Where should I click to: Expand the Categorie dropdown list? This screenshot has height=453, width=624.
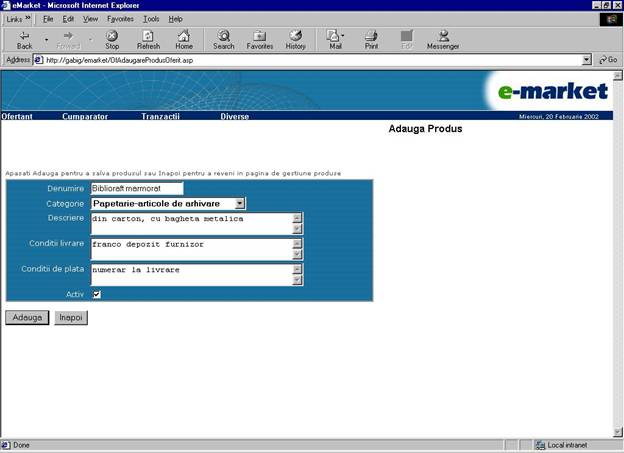(x=240, y=204)
